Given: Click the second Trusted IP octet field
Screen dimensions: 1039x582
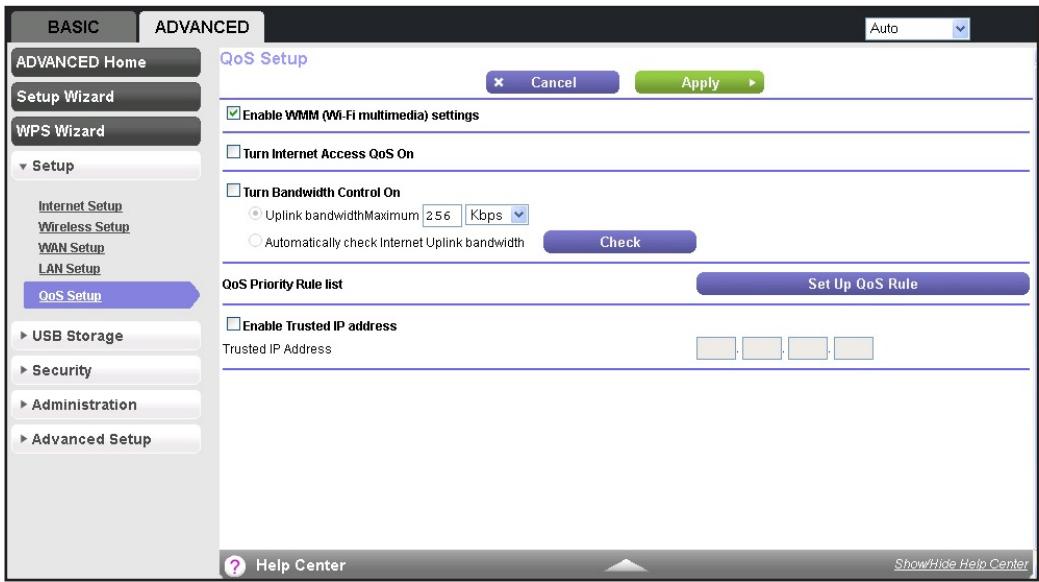Looking at the screenshot, I should [762, 349].
